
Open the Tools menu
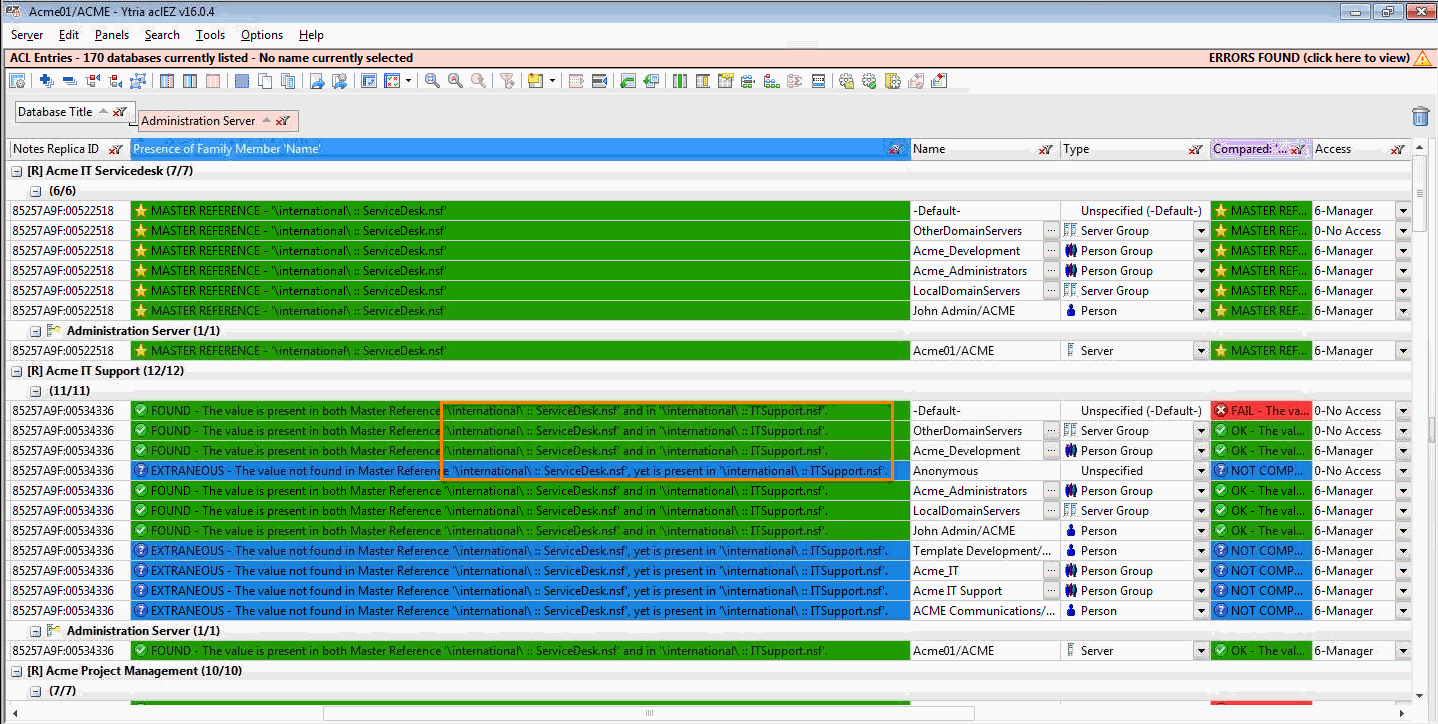[210, 35]
